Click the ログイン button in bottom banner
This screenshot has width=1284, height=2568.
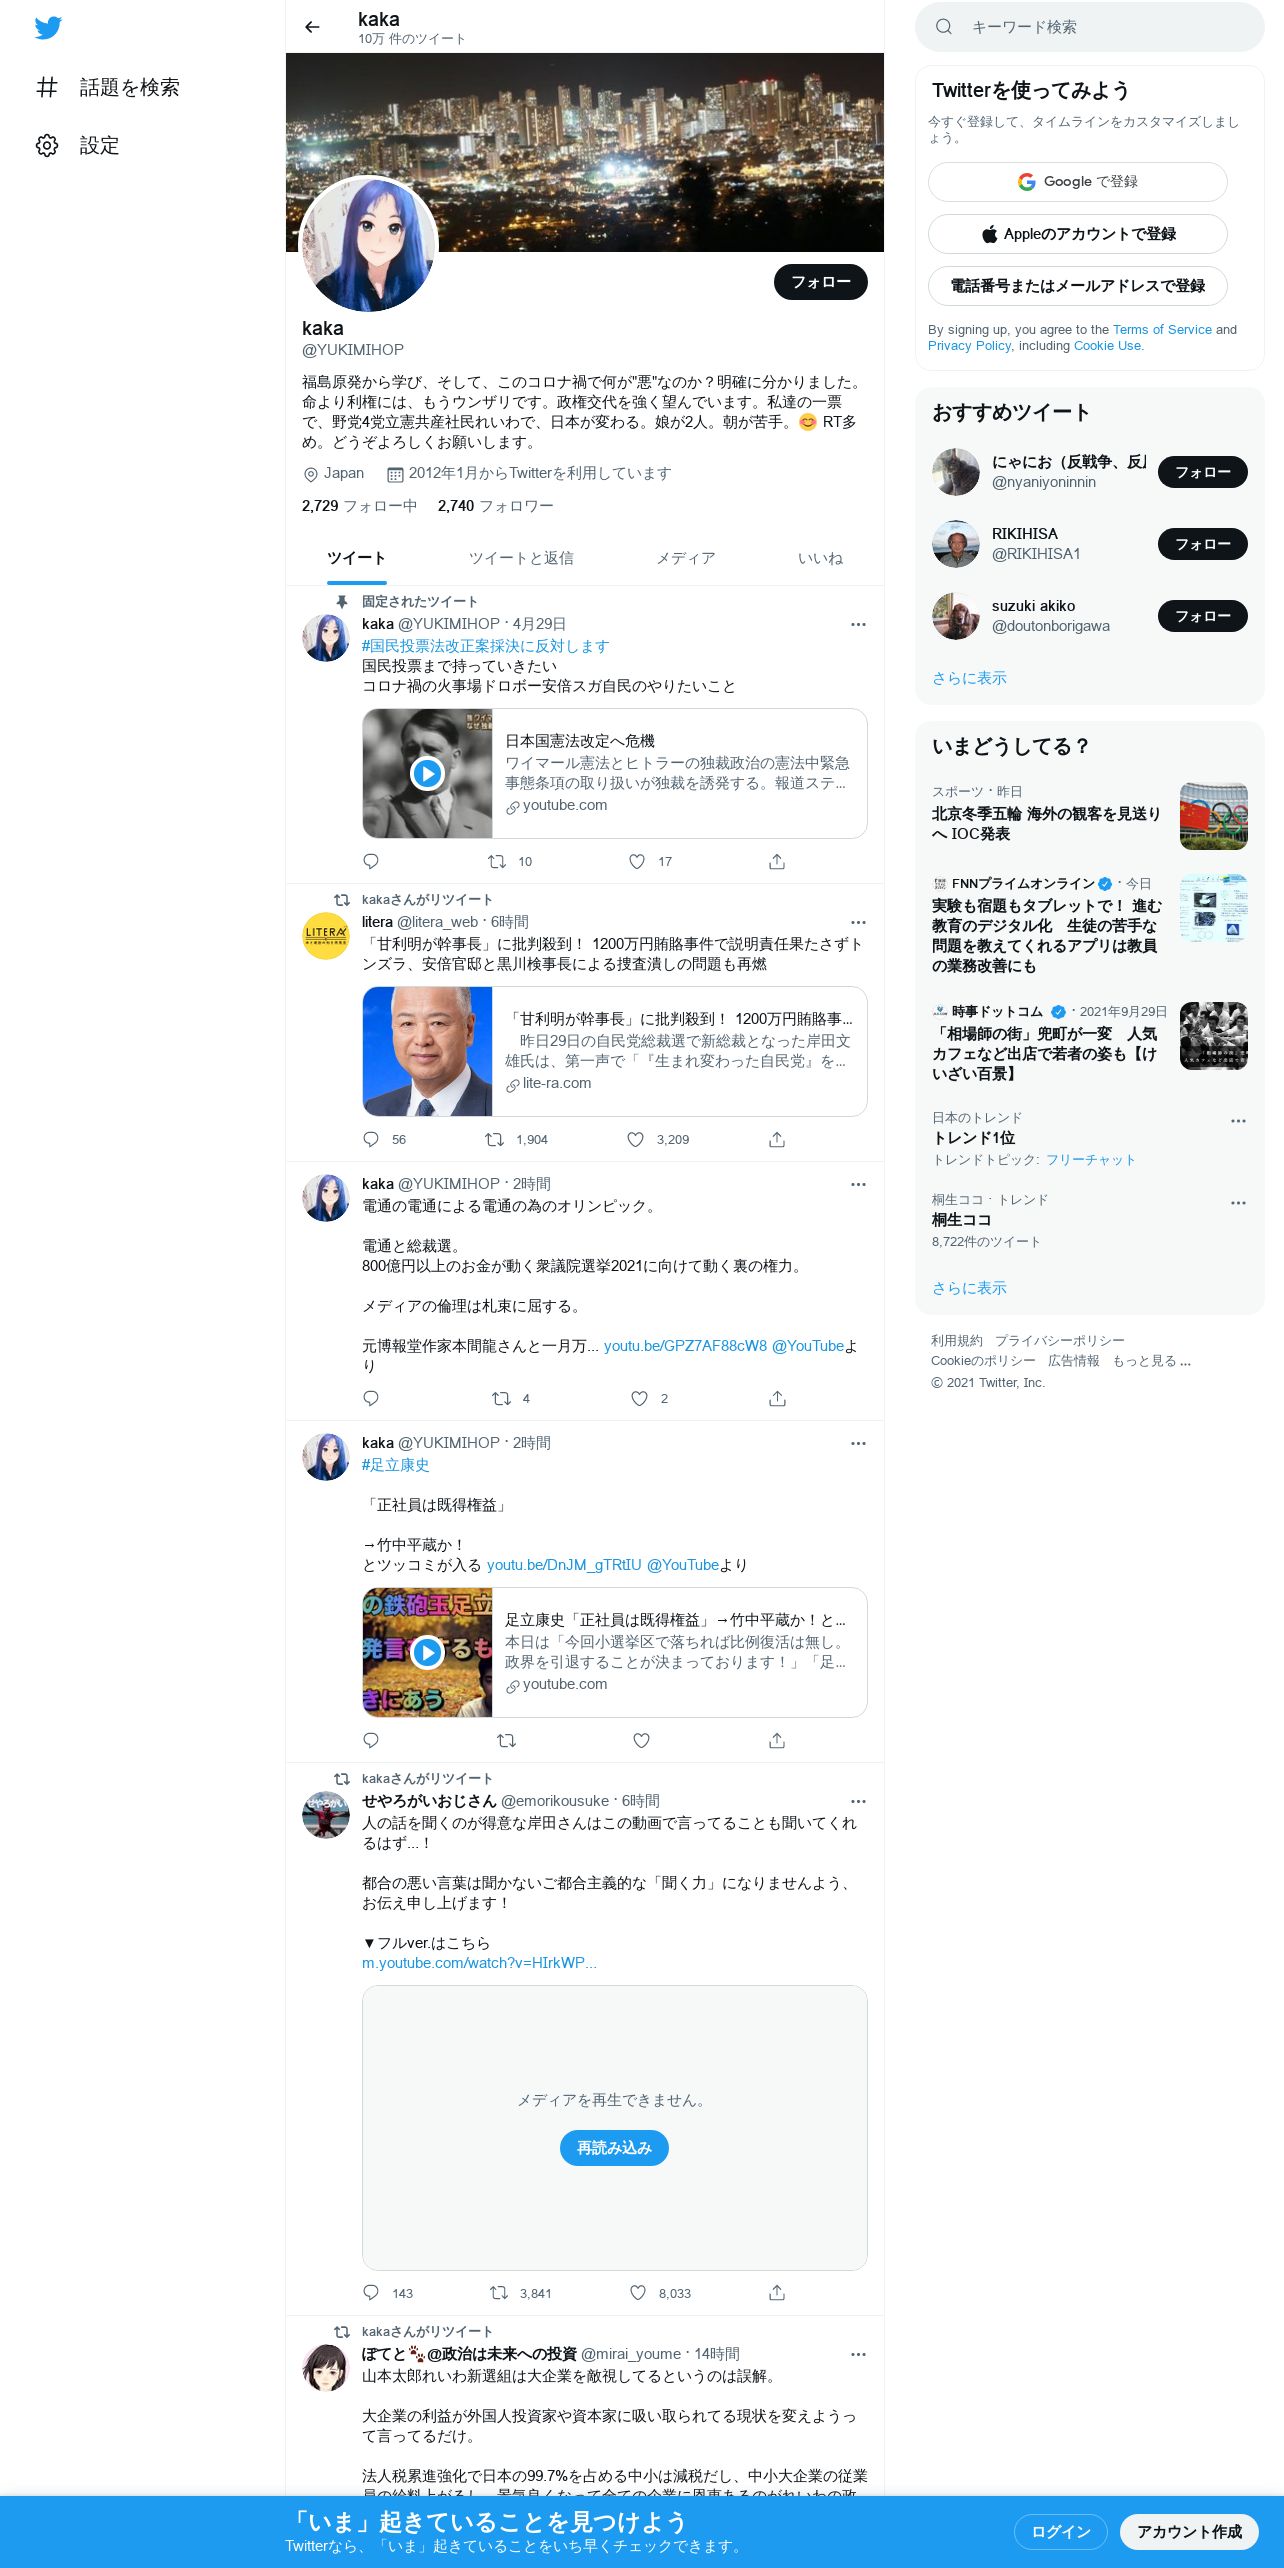pos(1060,2531)
